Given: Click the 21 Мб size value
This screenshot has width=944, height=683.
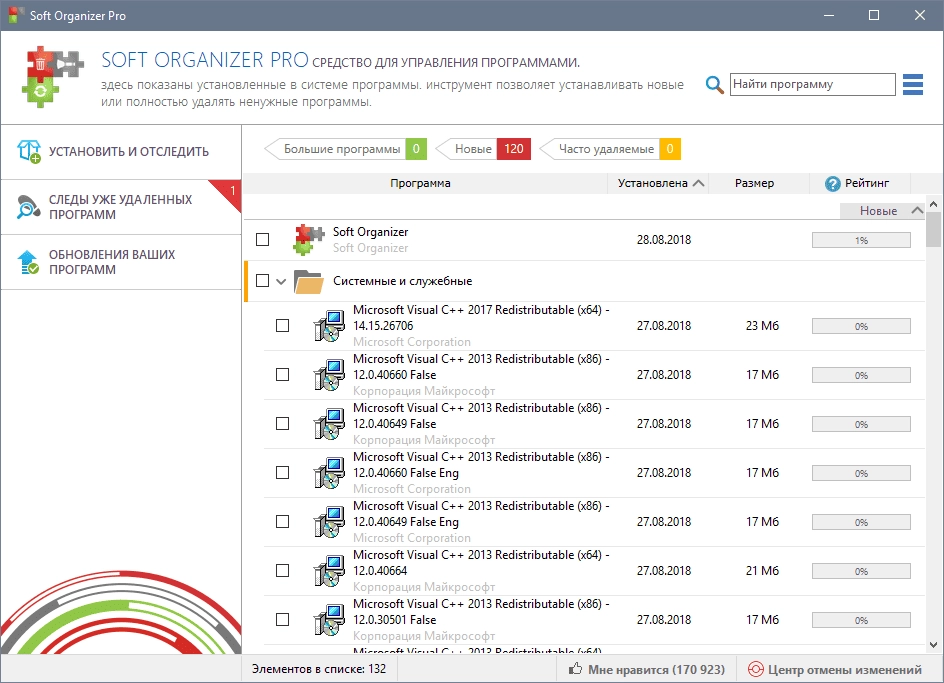Looking at the screenshot, I should click(762, 570).
